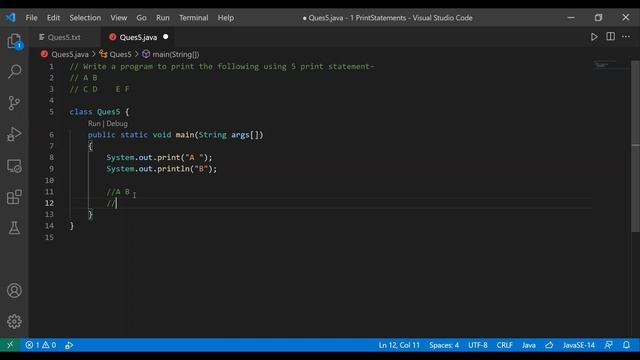Viewport: 640px width, 360px height.
Task: Open the Help menu
Action: (225, 18)
